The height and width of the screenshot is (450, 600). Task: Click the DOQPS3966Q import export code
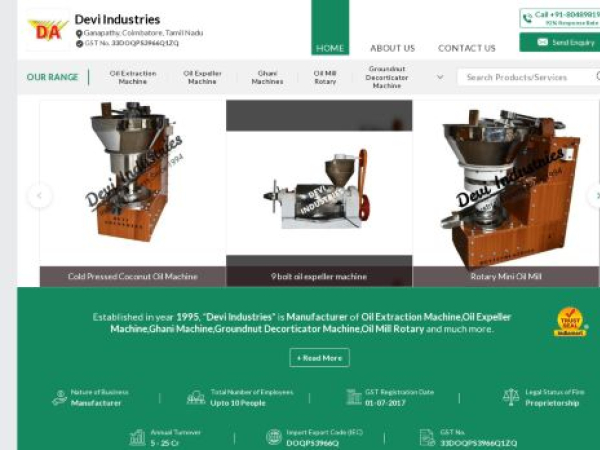point(312,443)
